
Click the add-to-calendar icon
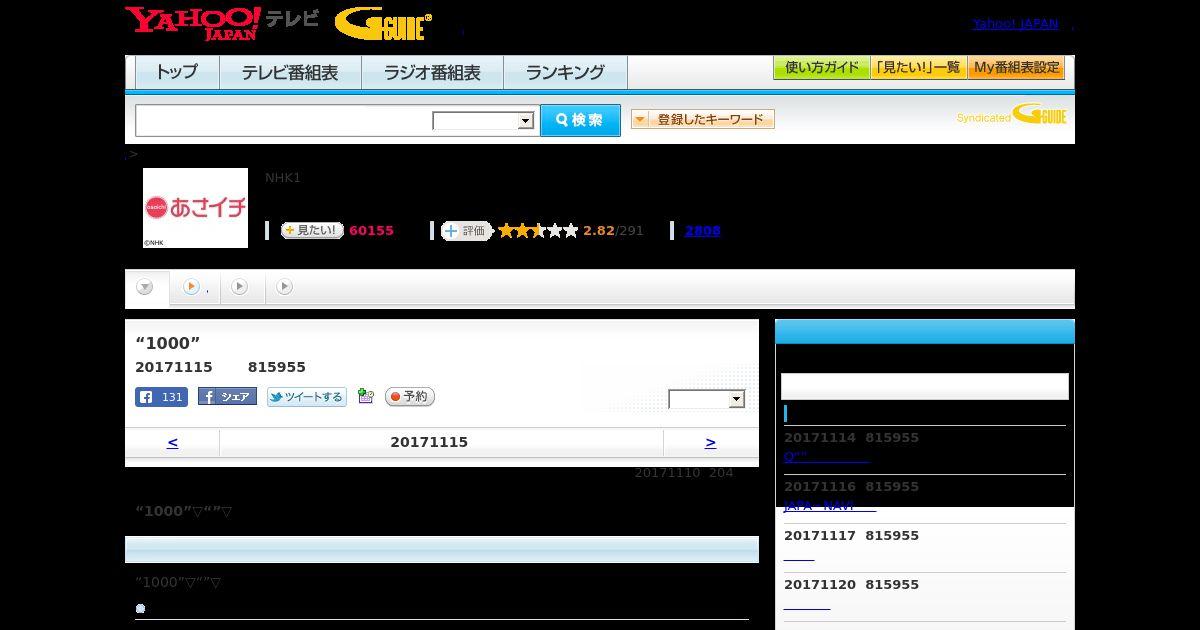[x=365, y=397]
